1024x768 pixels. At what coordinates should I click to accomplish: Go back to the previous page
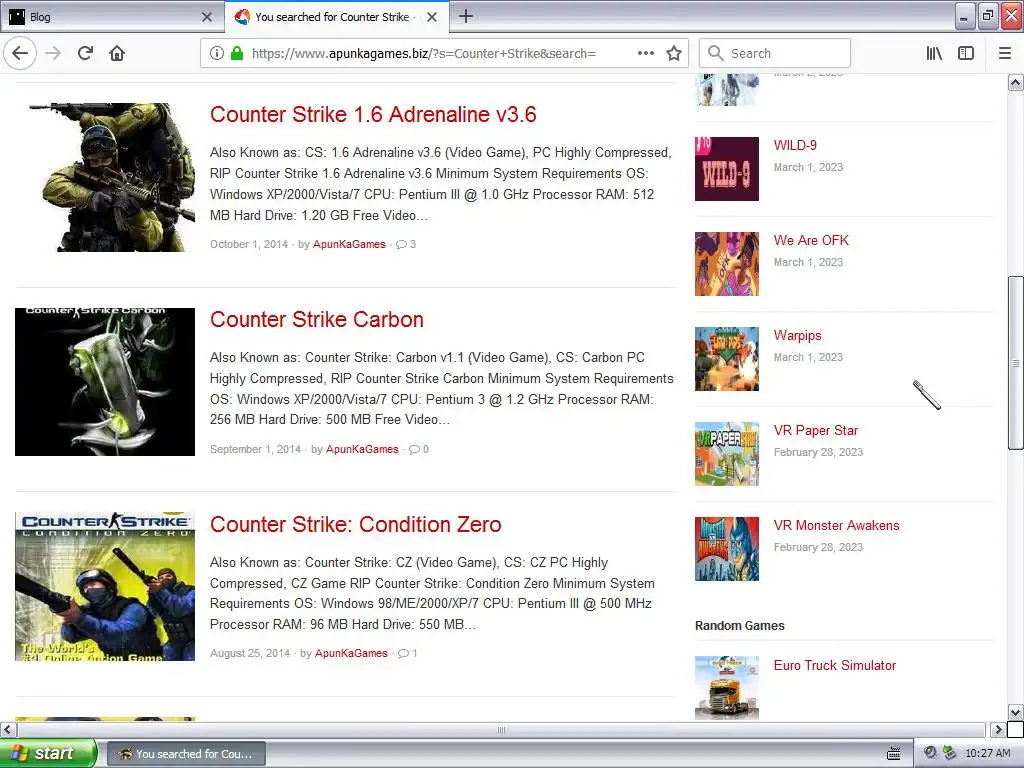pos(20,54)
